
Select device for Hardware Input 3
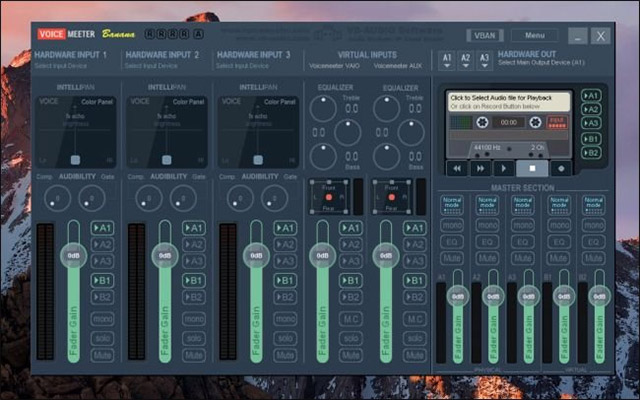point(242,66)
